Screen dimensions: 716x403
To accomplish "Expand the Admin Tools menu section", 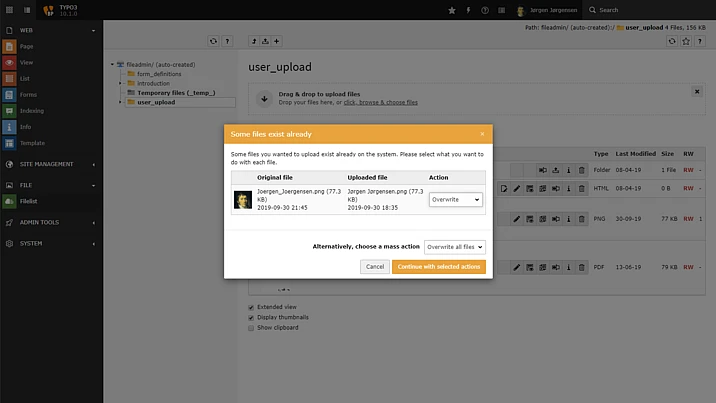I will tap(50, 222).
